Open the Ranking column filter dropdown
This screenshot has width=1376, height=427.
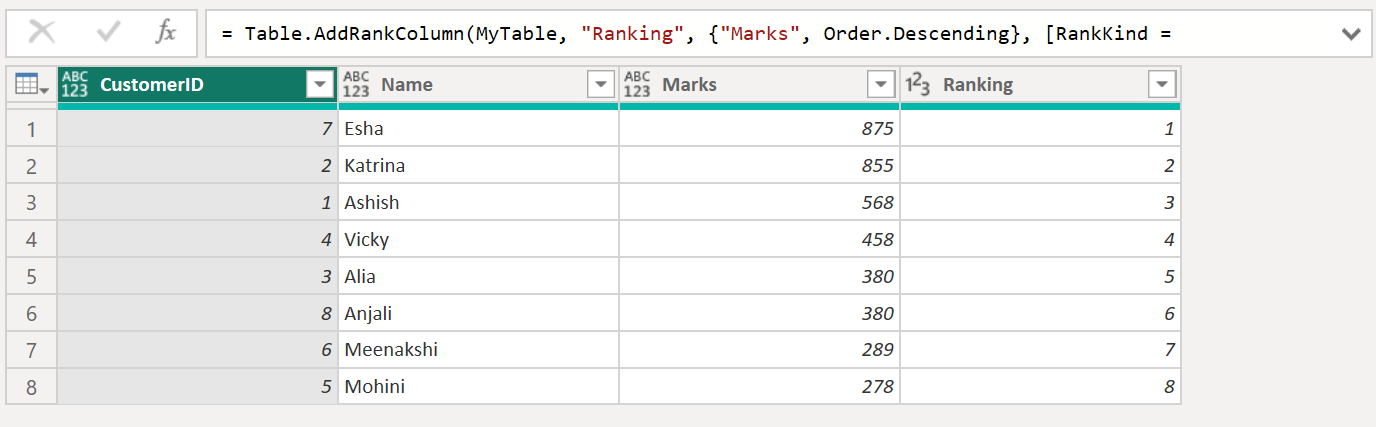1162,85
